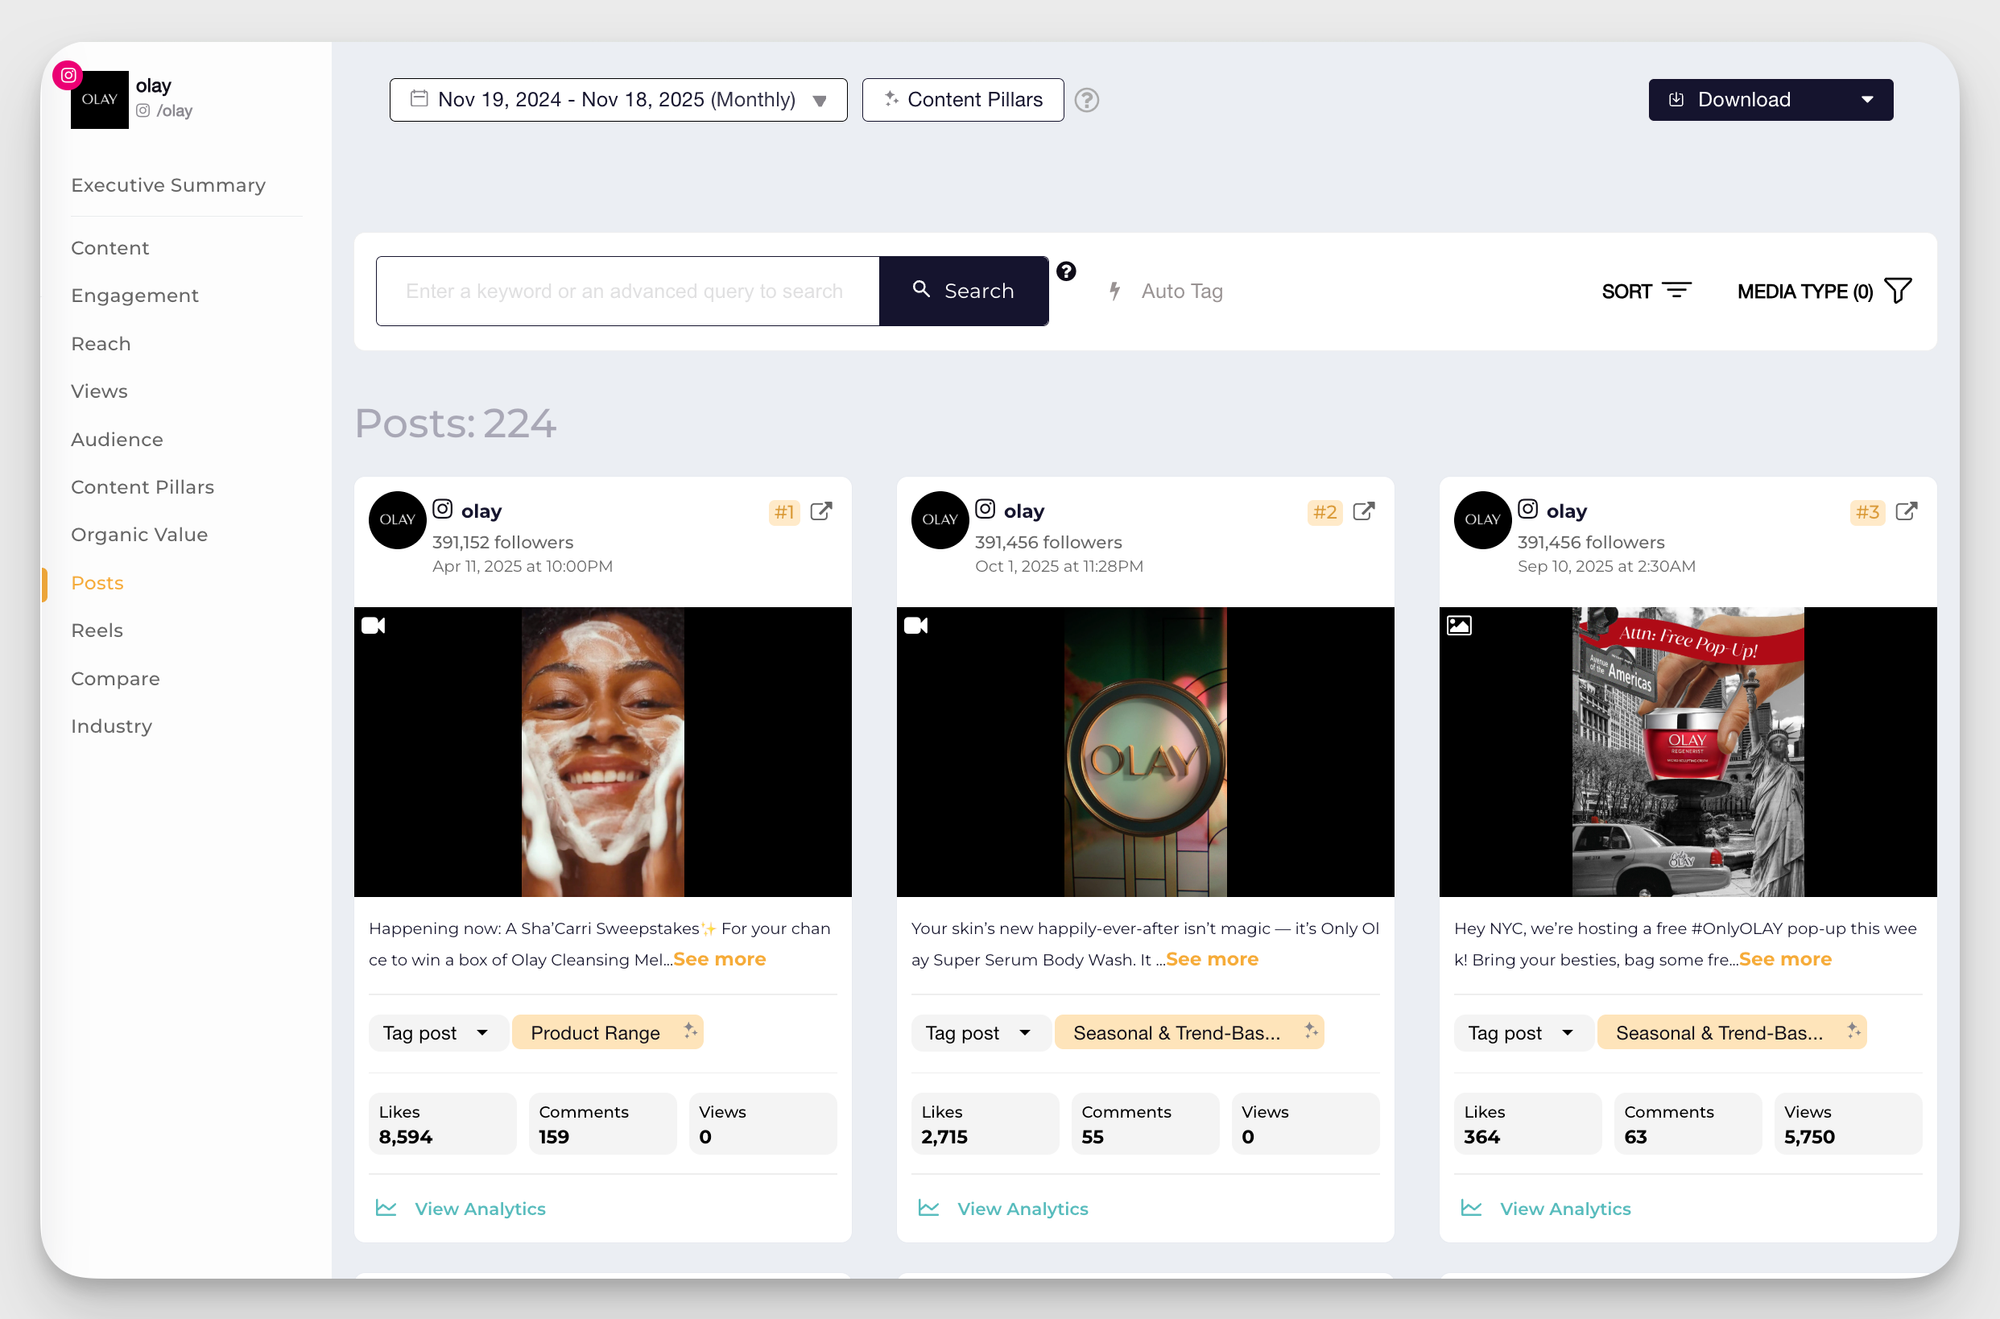
Task: Click the external link icon on post #1
Action: (x=821, y=511)
